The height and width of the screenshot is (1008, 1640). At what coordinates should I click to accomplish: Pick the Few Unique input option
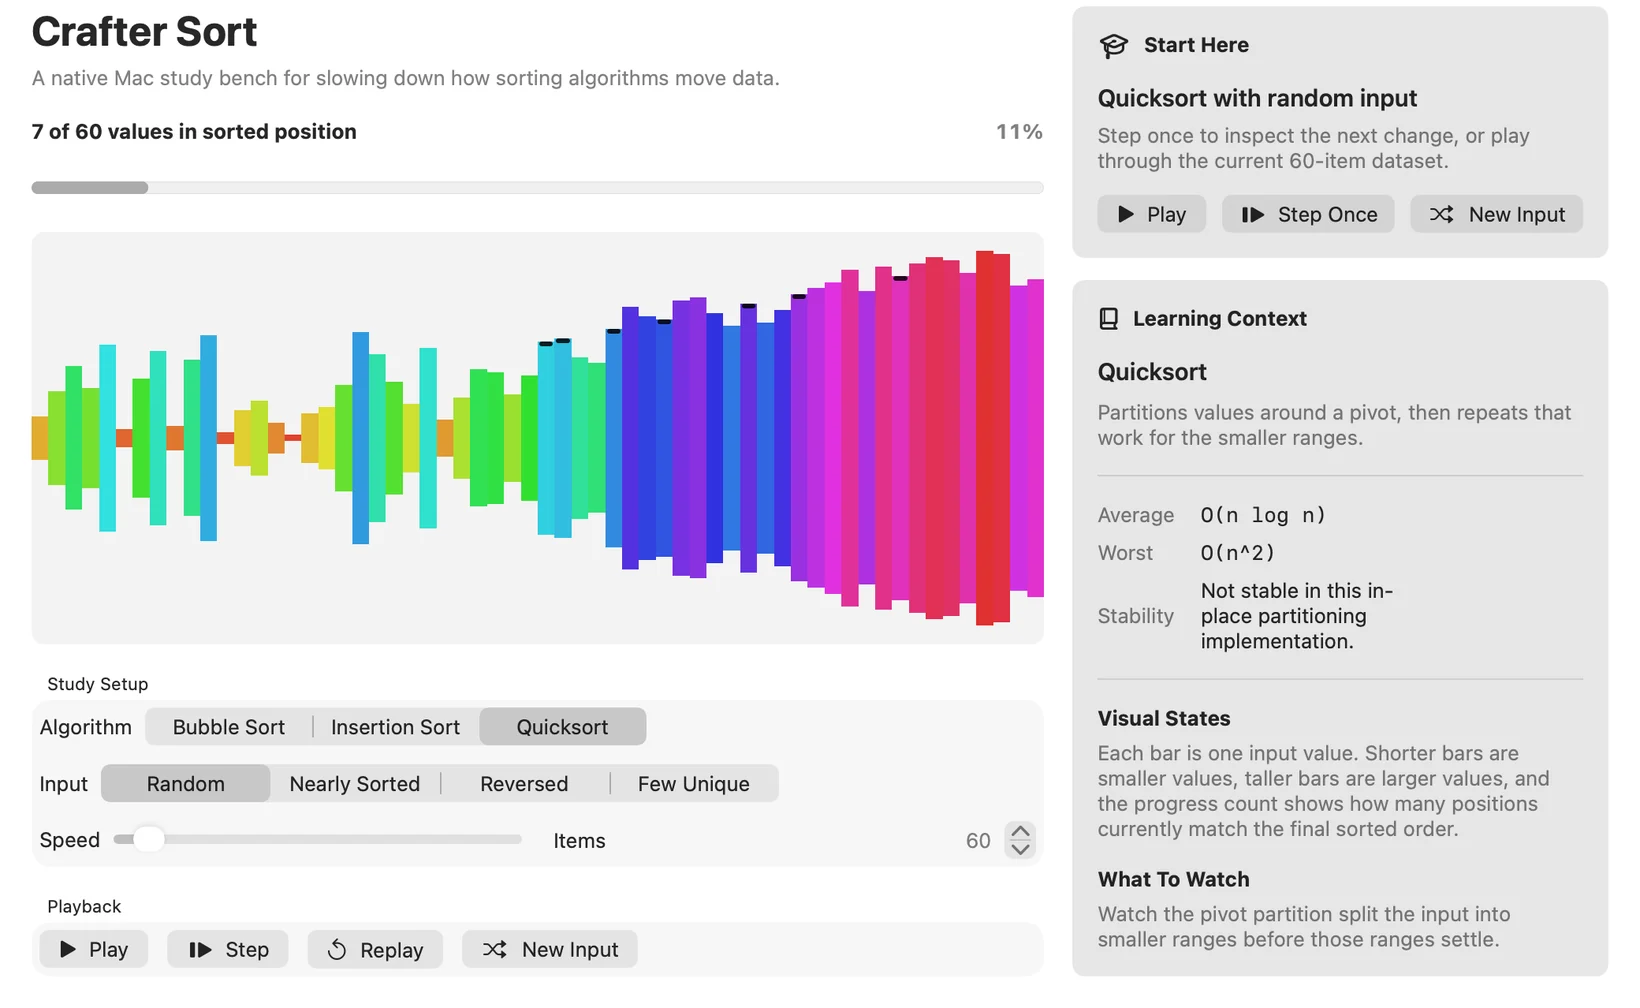coord(694,784)
